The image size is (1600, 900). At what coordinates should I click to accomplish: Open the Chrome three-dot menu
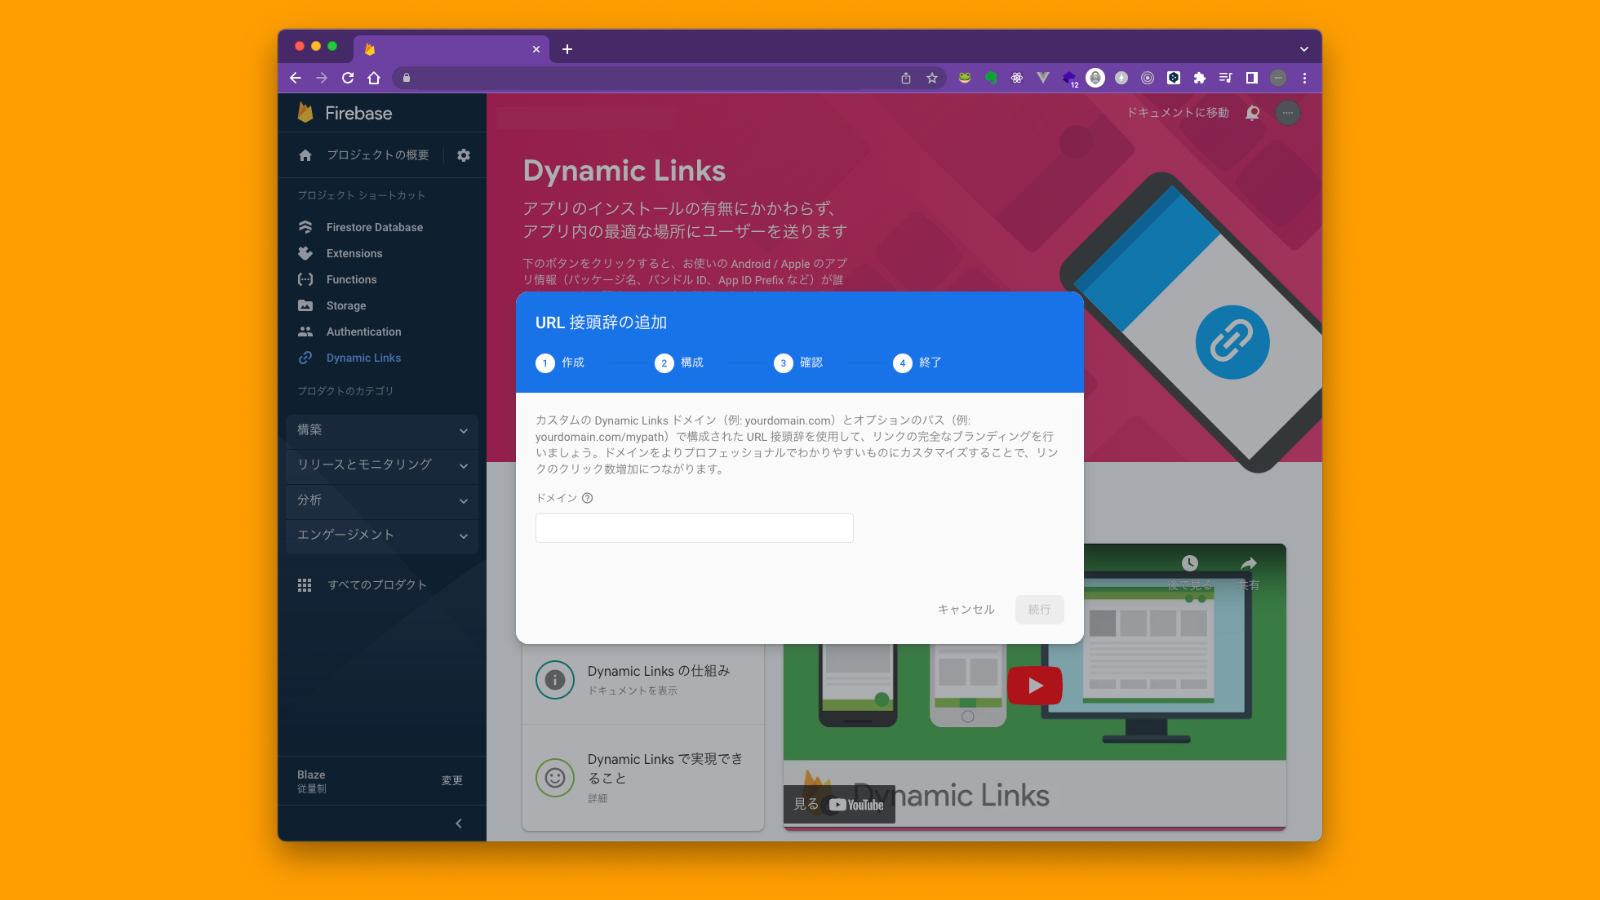[1304, 78]
